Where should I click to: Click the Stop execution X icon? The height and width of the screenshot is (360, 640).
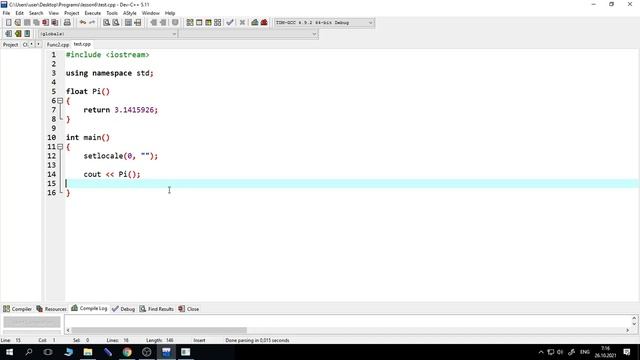[x=242, y=23]
